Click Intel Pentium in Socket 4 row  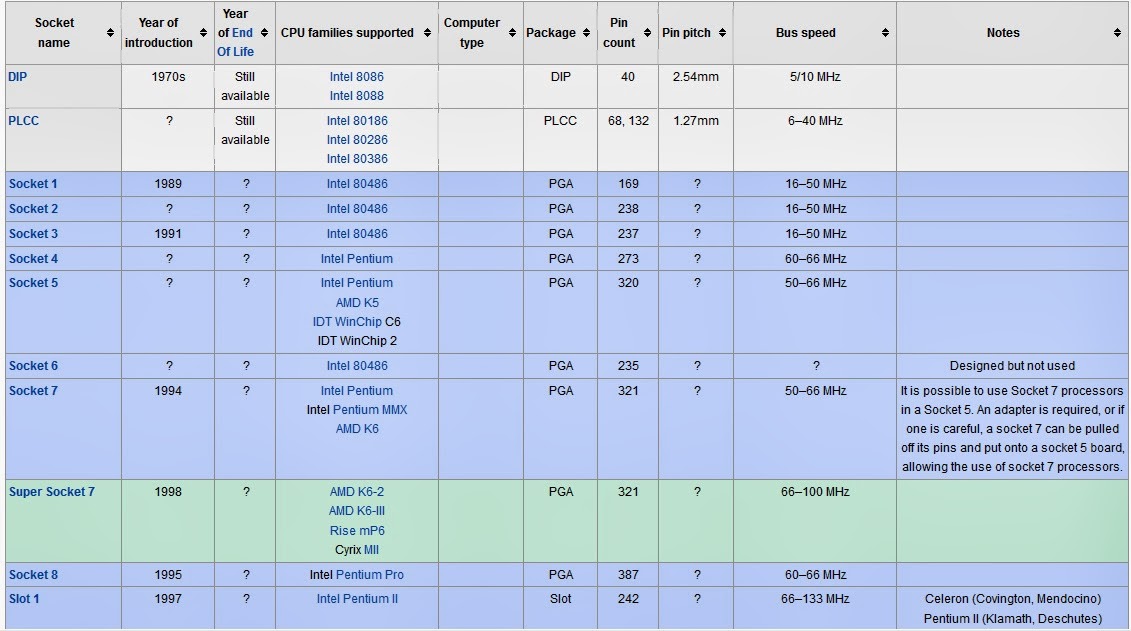point(357,258)
